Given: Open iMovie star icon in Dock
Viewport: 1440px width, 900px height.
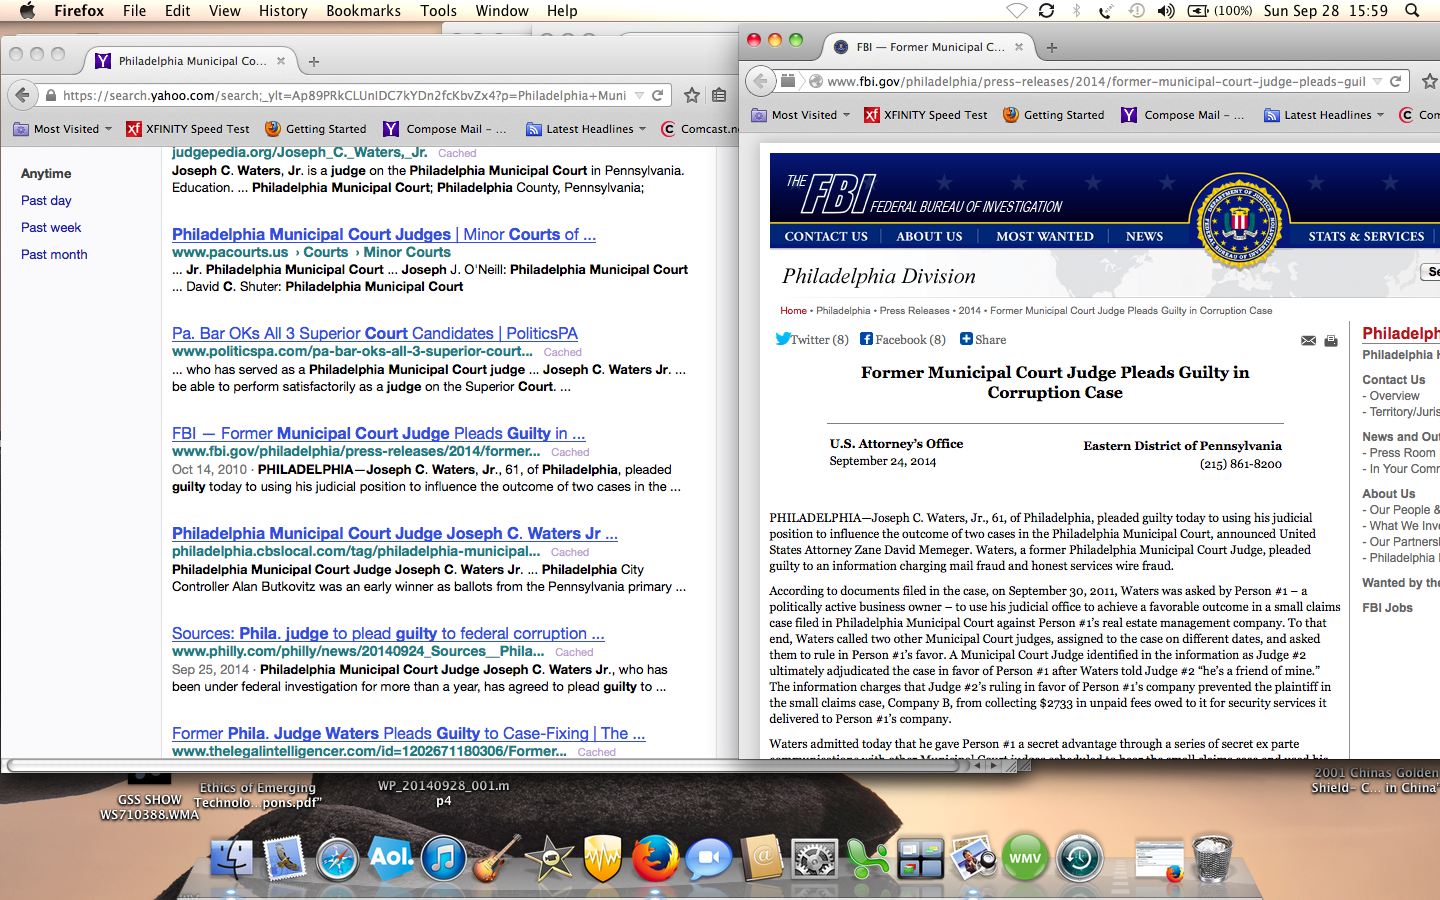Looking at the screenshot, I should [549, 859].
